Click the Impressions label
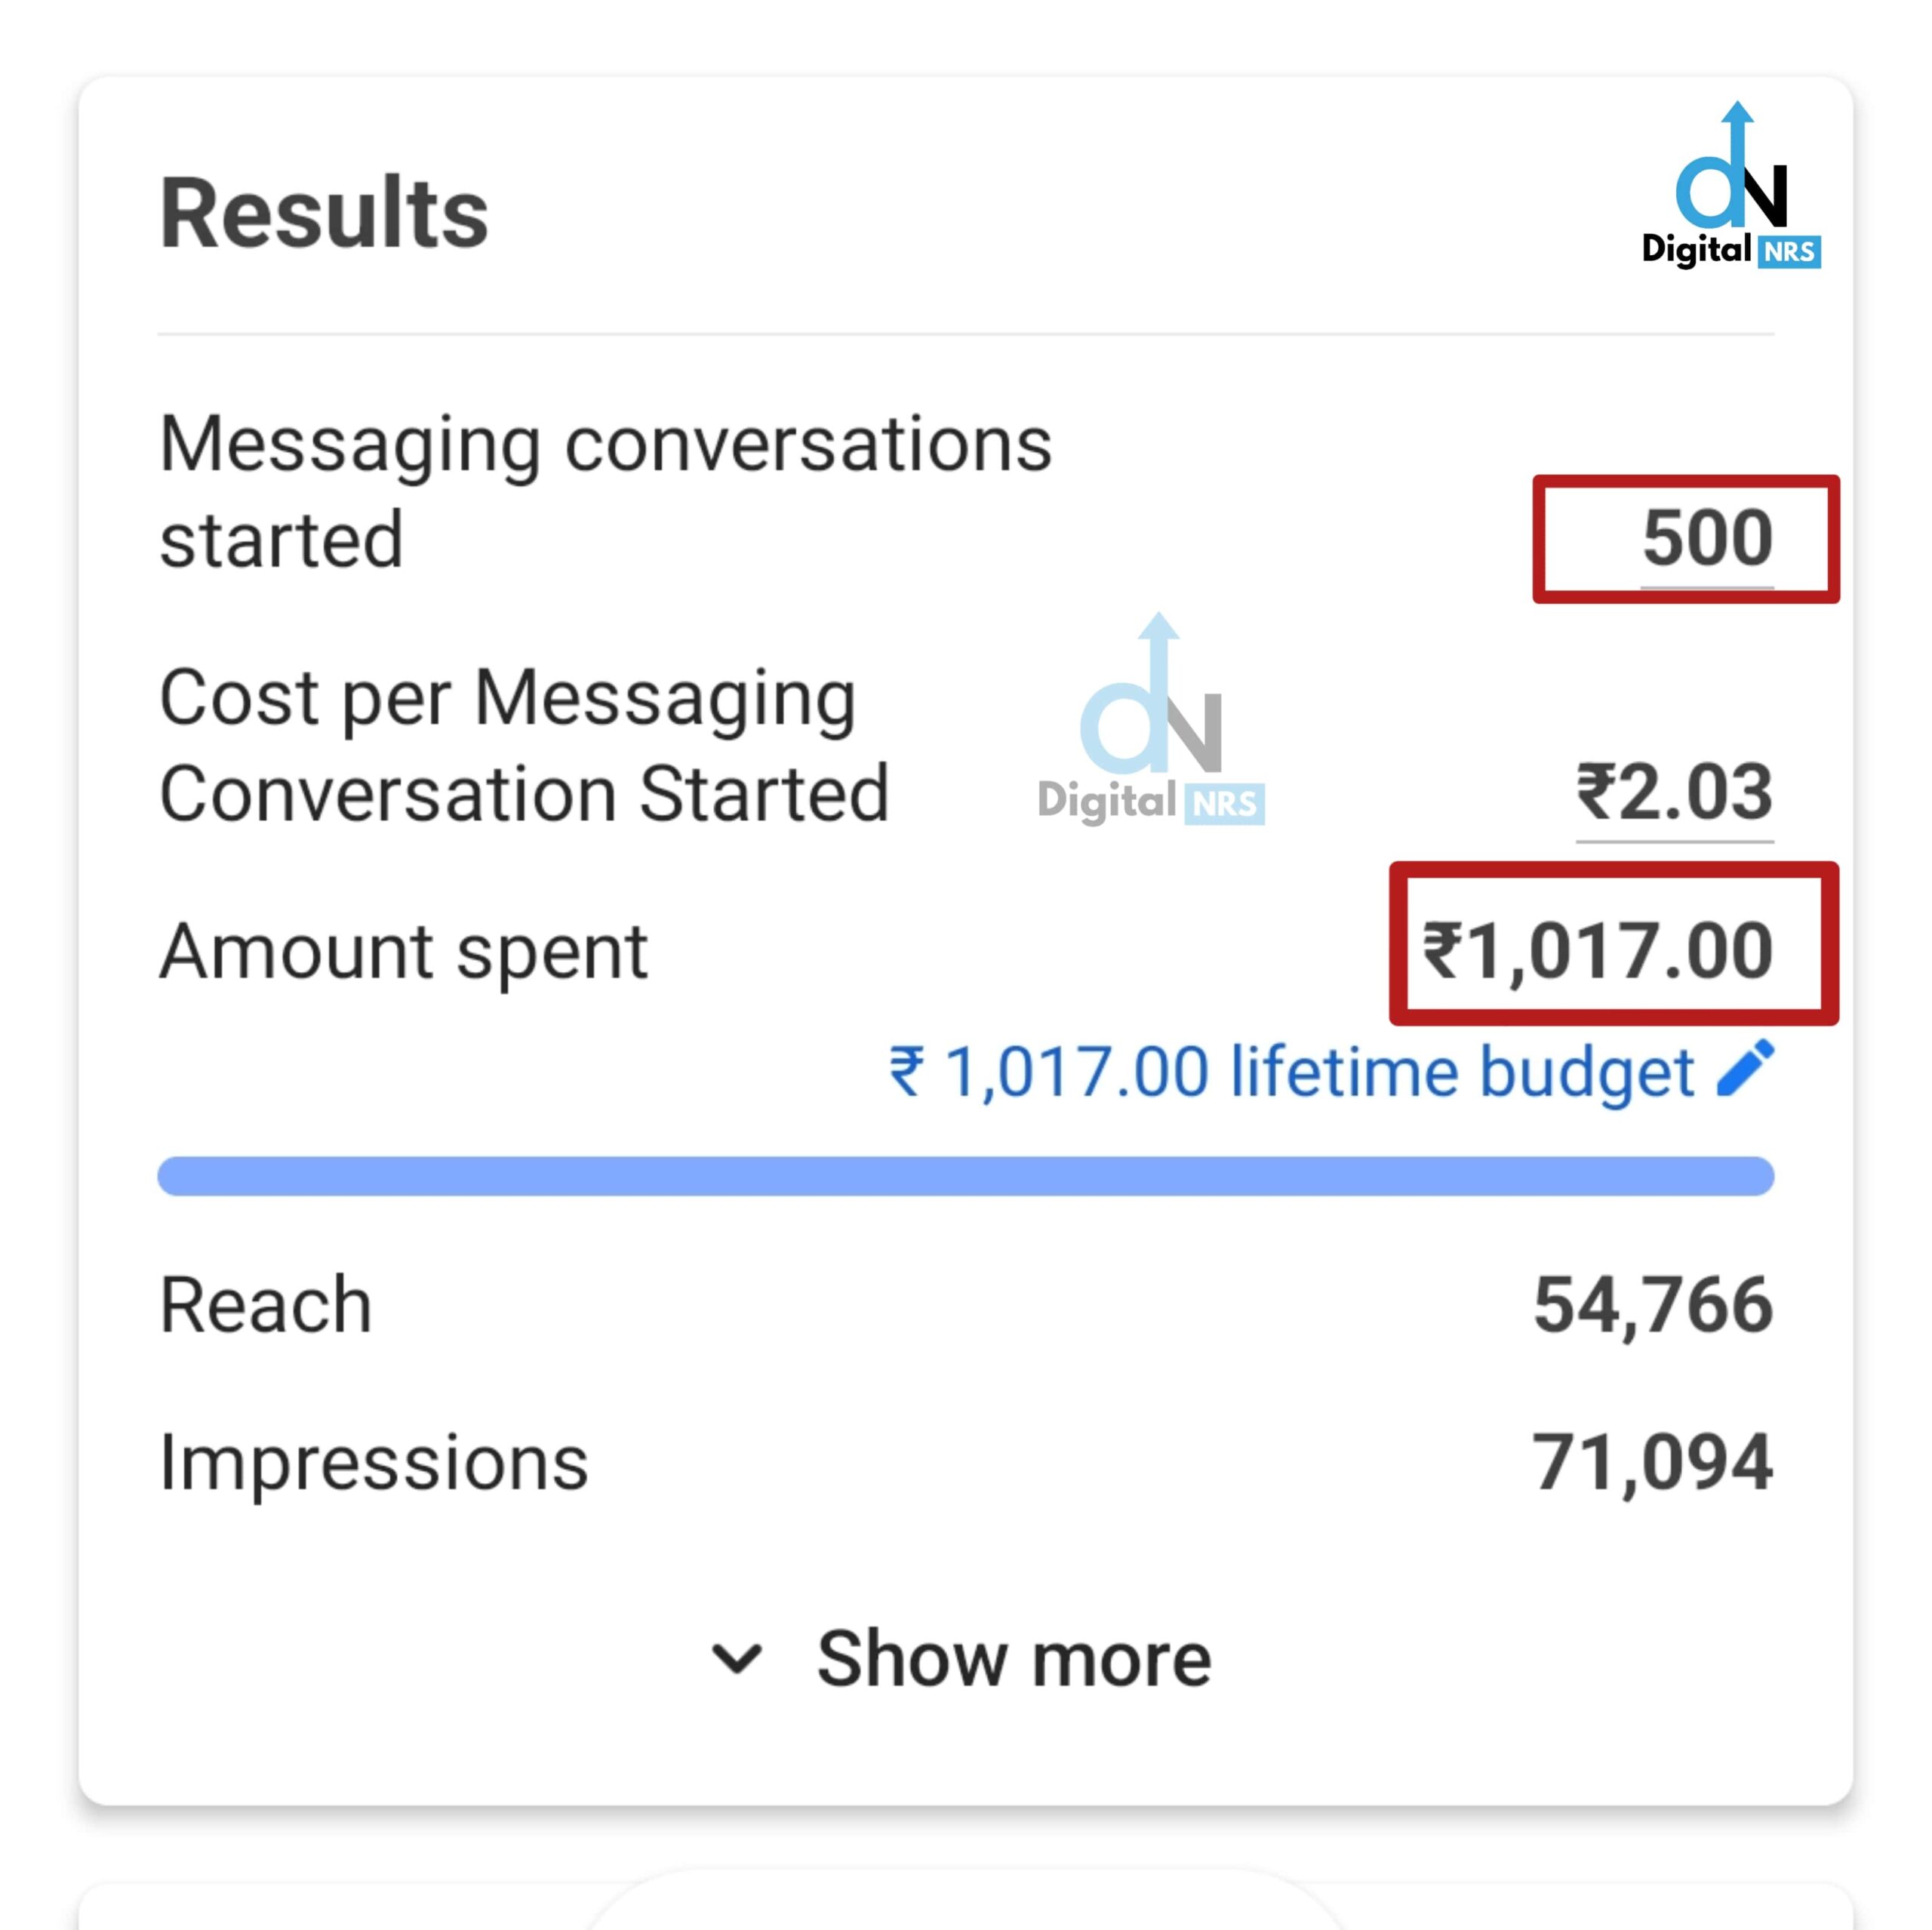 click(373, 1462)
